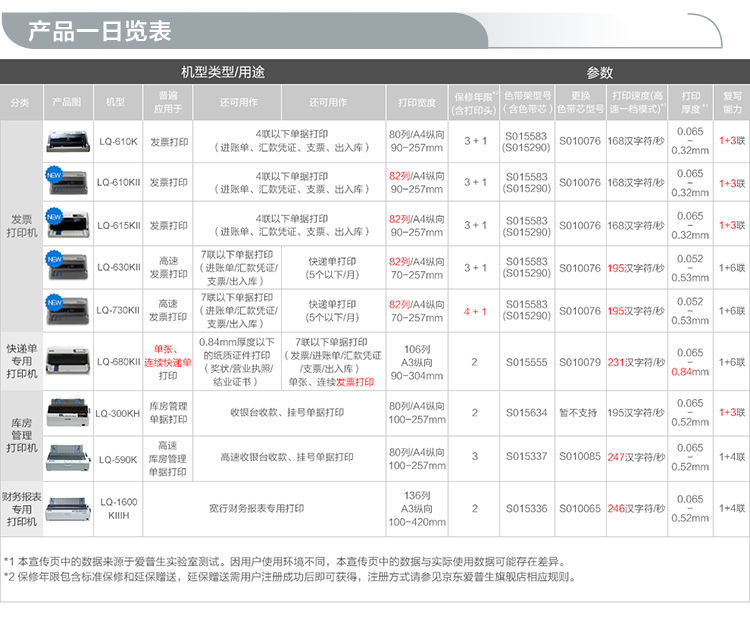
Task: Click 0.065-0.84mm thickness for LQ-680KII
Action: (x=690, y=362)
